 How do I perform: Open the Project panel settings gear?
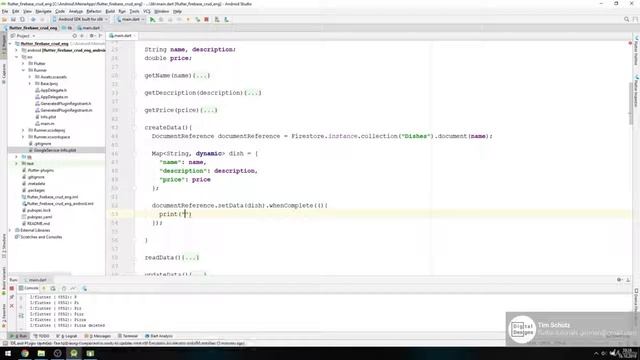91,36
